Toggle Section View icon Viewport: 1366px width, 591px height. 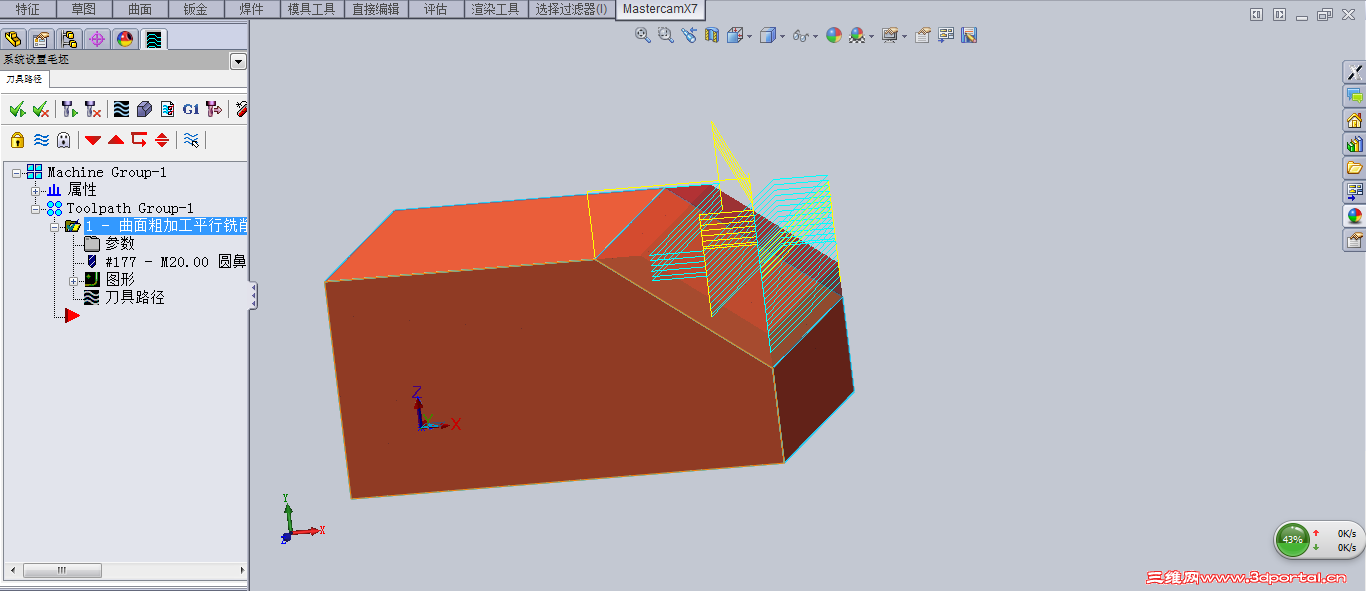pos(712,35)
